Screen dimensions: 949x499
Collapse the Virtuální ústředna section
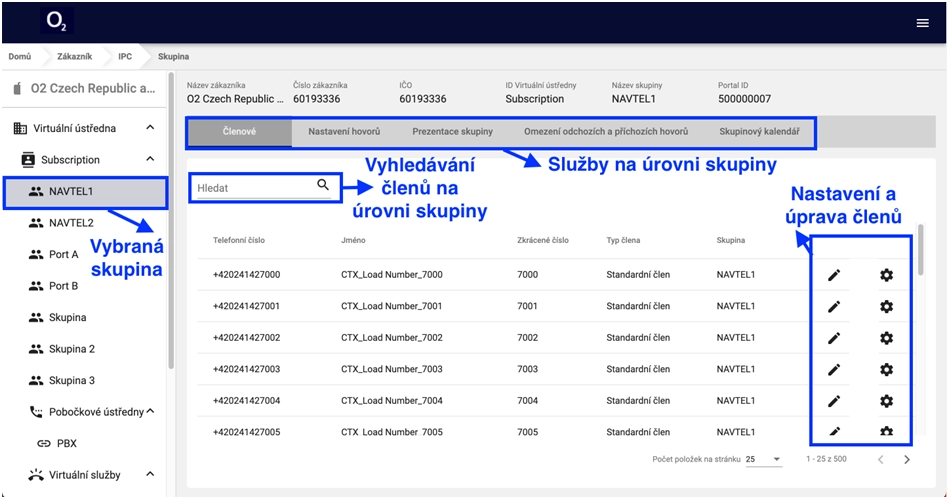click(150, 128)
